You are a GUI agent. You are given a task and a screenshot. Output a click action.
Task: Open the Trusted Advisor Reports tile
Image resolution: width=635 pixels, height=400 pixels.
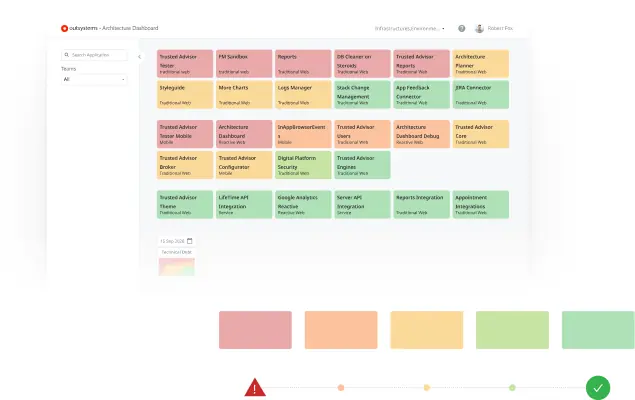421,64
